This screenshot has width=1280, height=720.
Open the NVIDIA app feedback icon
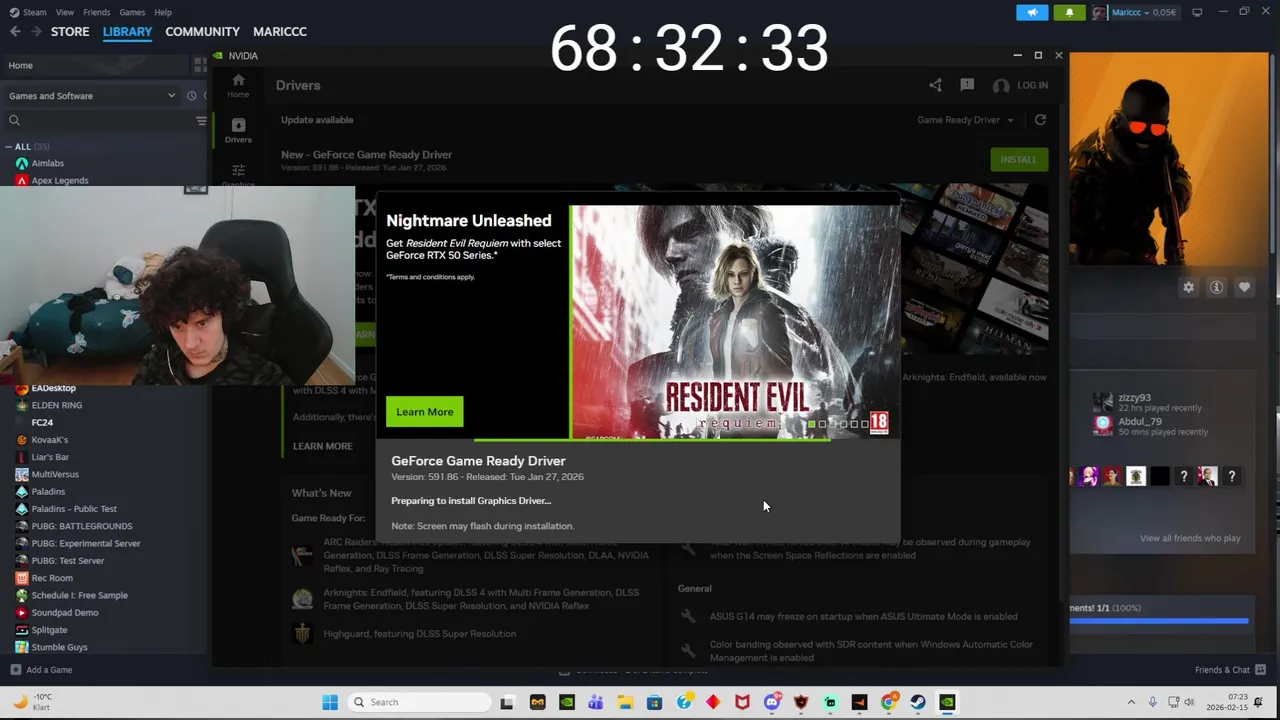pos(967,85)
